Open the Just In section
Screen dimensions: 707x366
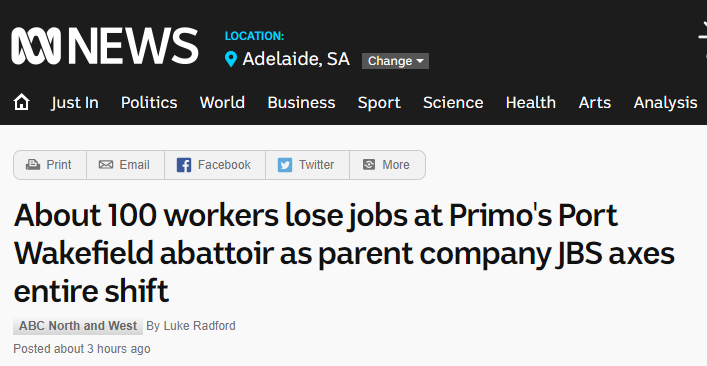[75, 103]
